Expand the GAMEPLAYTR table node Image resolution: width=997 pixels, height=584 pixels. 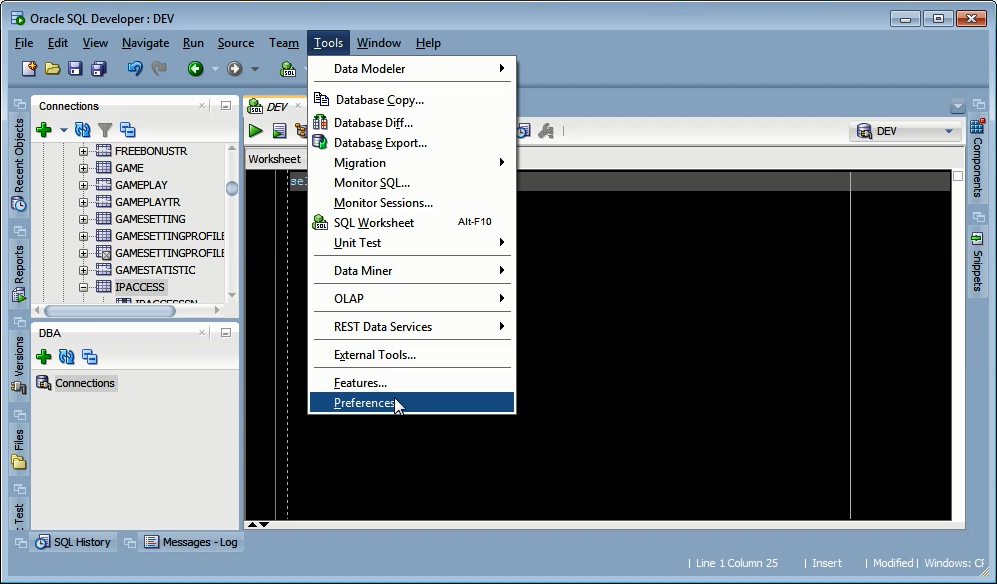[83, 202]
